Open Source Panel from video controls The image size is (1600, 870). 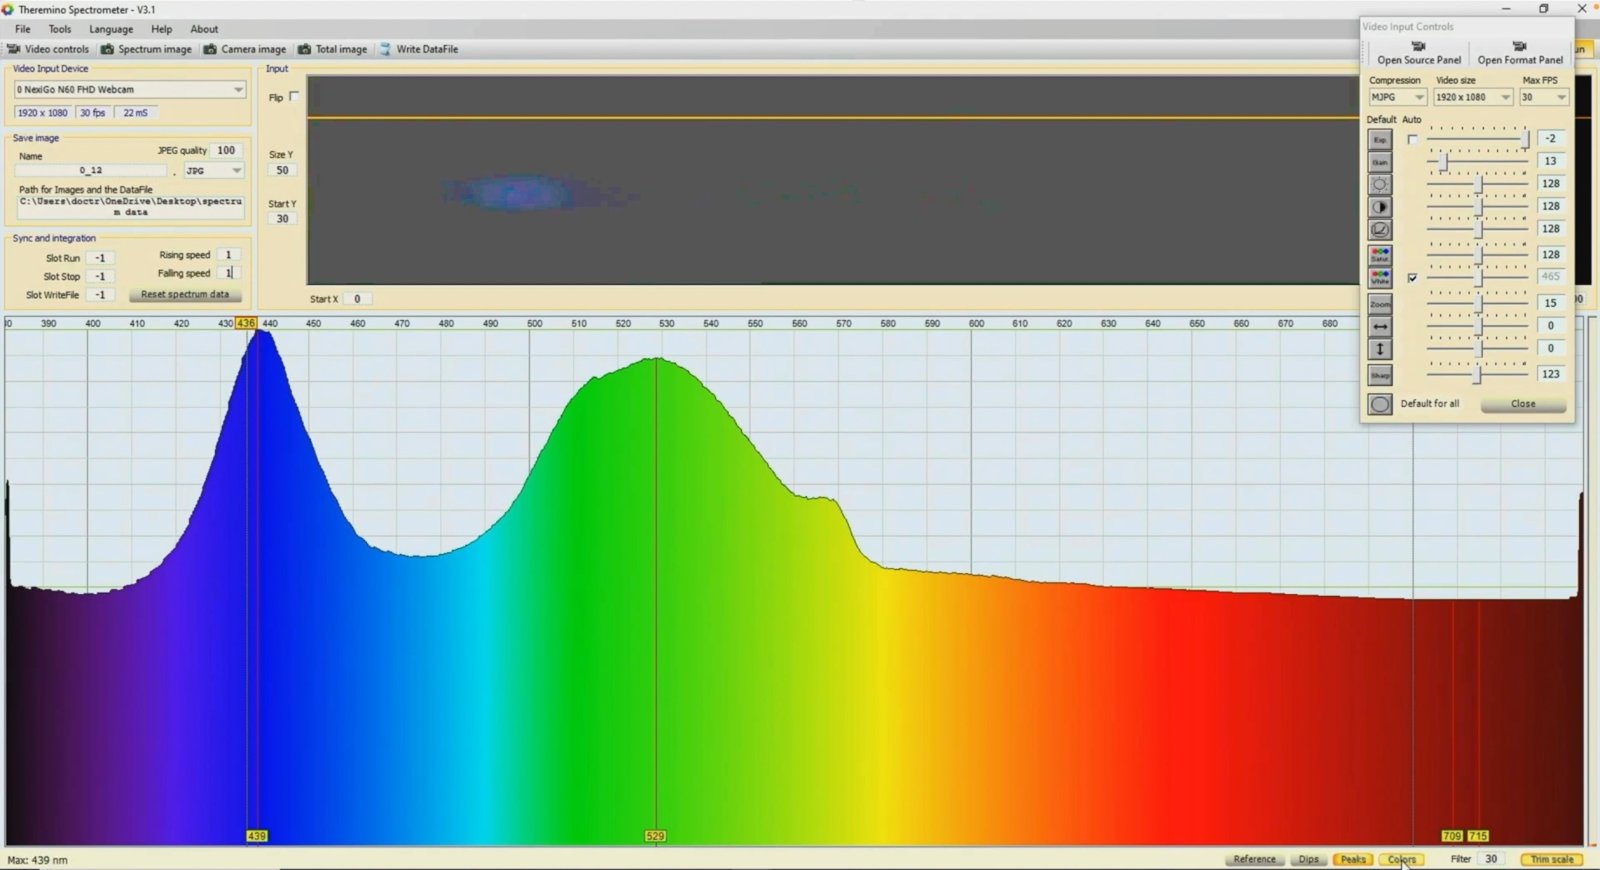tap(1418, 54)
